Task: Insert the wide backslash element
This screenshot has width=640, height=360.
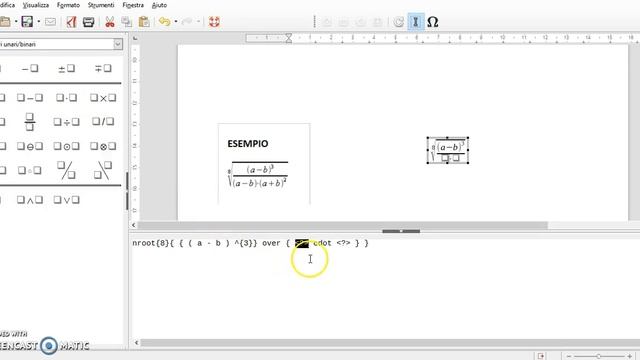Action: pyautogui.click(x=103, y=170)
